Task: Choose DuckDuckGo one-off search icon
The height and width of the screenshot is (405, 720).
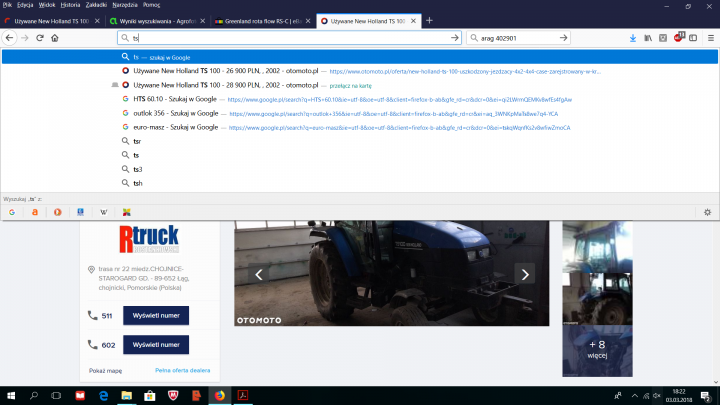Action: [x=57, y=212]
